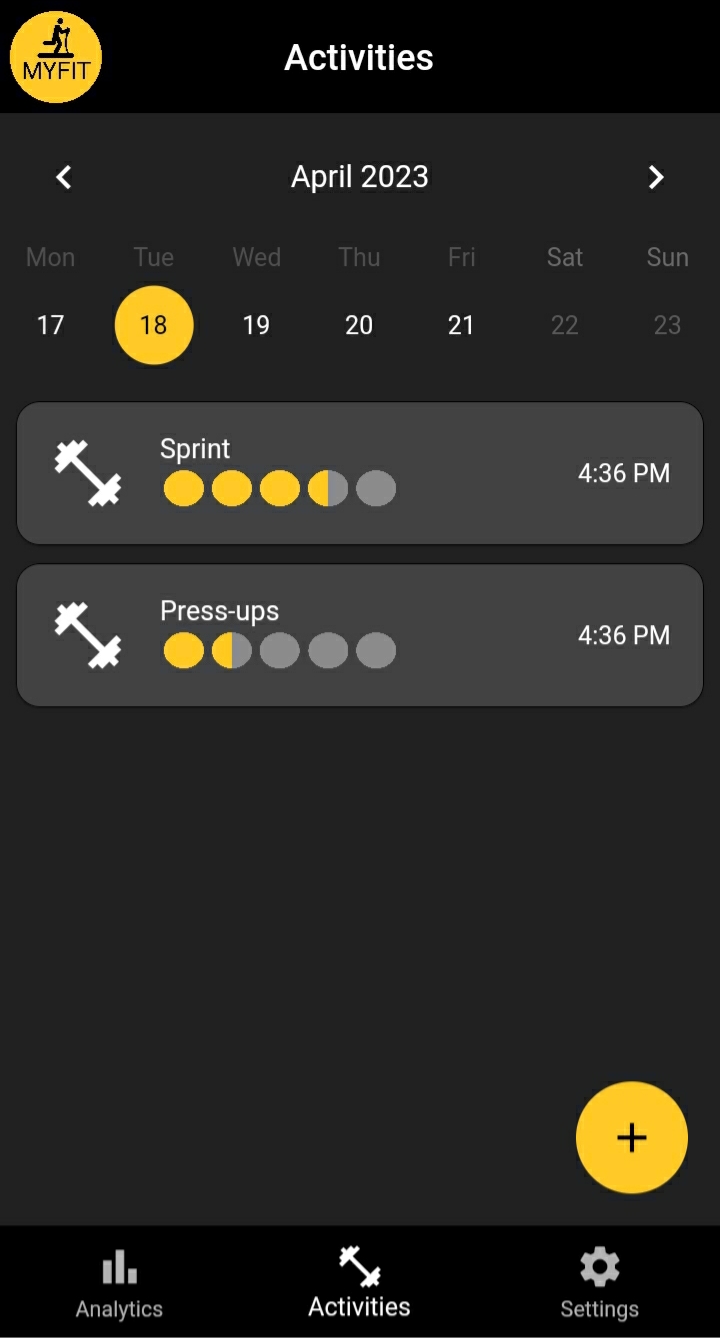Tap the yellow plus add button

click(x=631, y=1137)
